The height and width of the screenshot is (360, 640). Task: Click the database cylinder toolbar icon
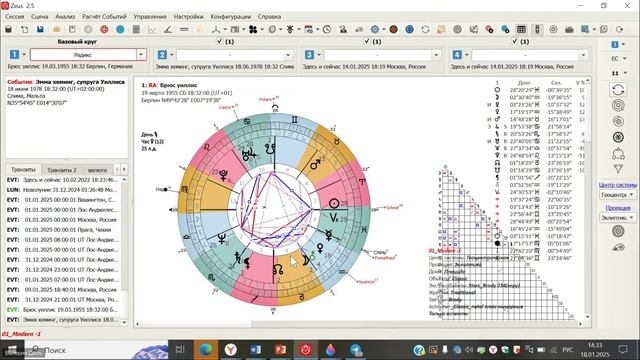9,29
